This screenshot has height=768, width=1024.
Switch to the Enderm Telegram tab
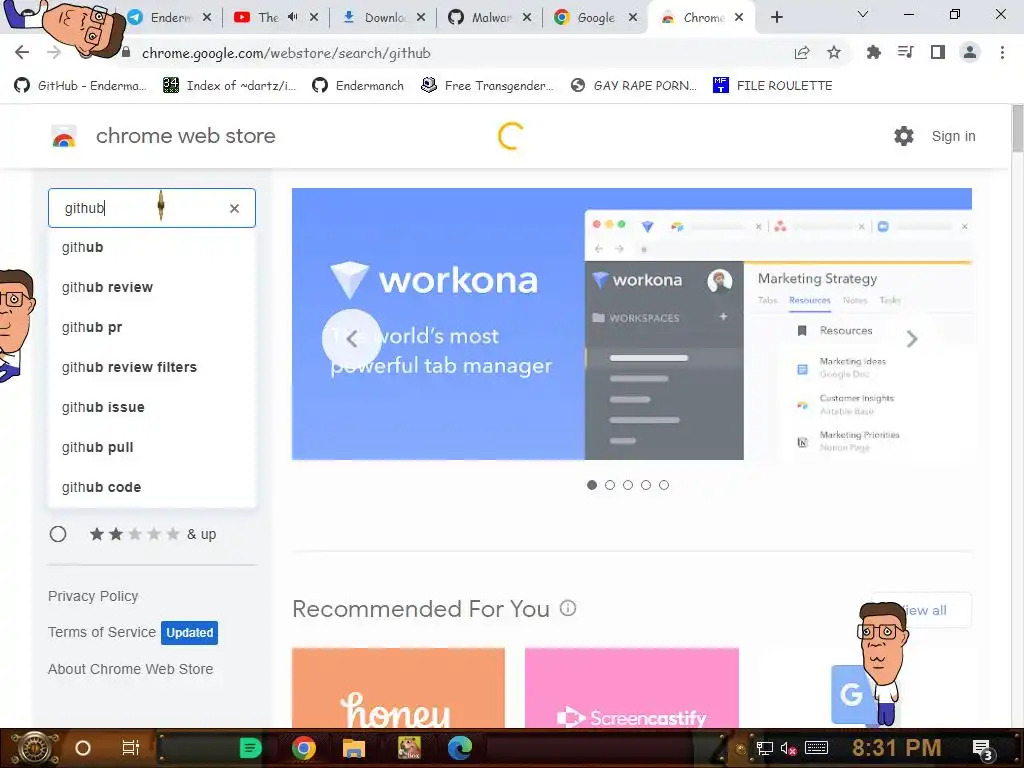coord(170,18)
